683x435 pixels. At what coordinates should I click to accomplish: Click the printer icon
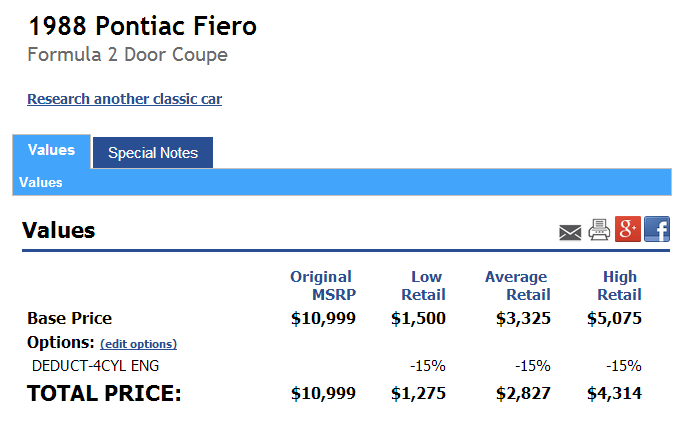[x=599, y=229]
